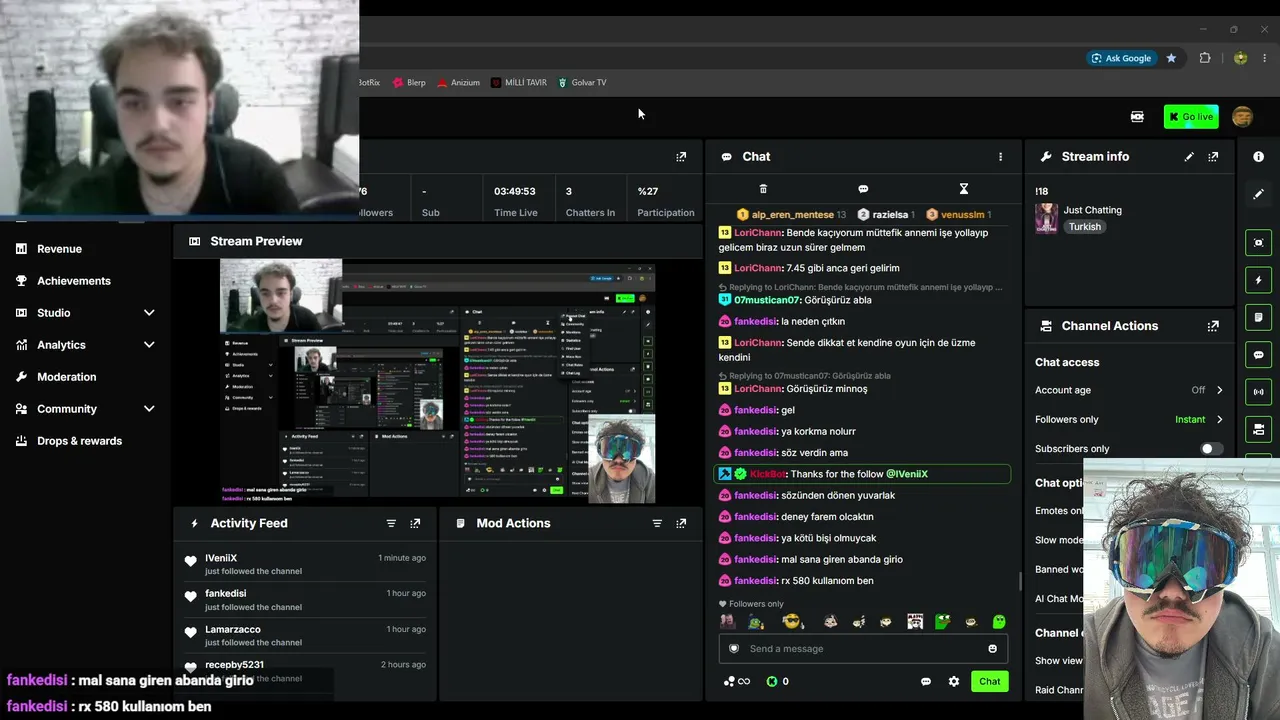Image resolution: width=1280 pixels, height=720 pixels.
Task: Filter the Activity Feed list
Action: click(x=391, y=523)
